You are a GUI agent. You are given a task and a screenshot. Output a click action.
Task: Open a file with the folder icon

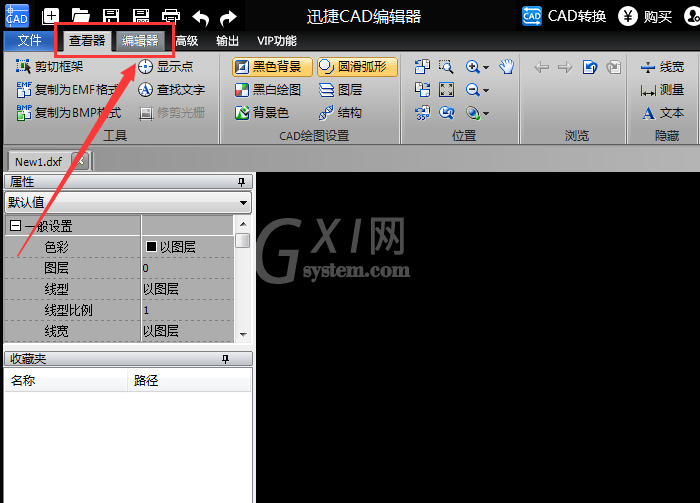[x=80, y=17]
